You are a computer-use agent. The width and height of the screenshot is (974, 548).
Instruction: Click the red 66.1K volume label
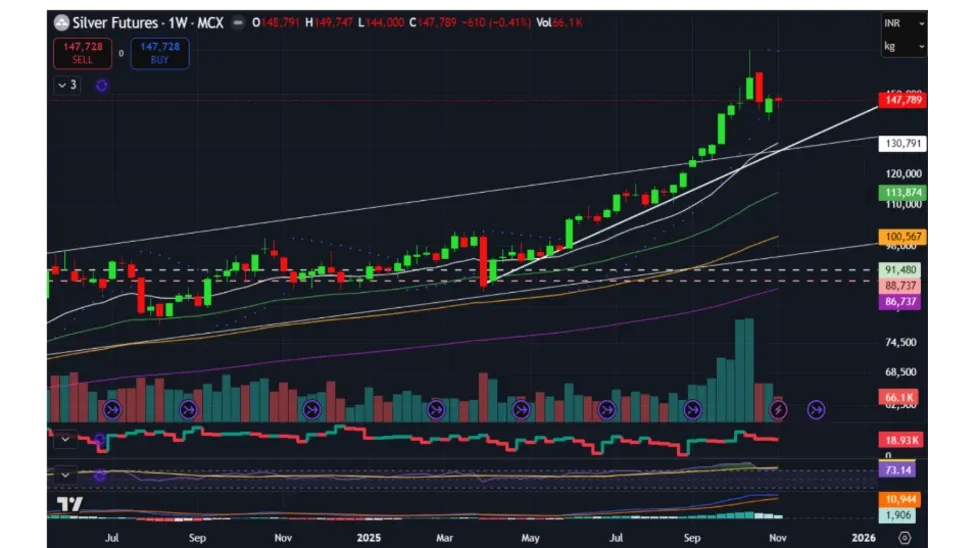pos(899,397)
